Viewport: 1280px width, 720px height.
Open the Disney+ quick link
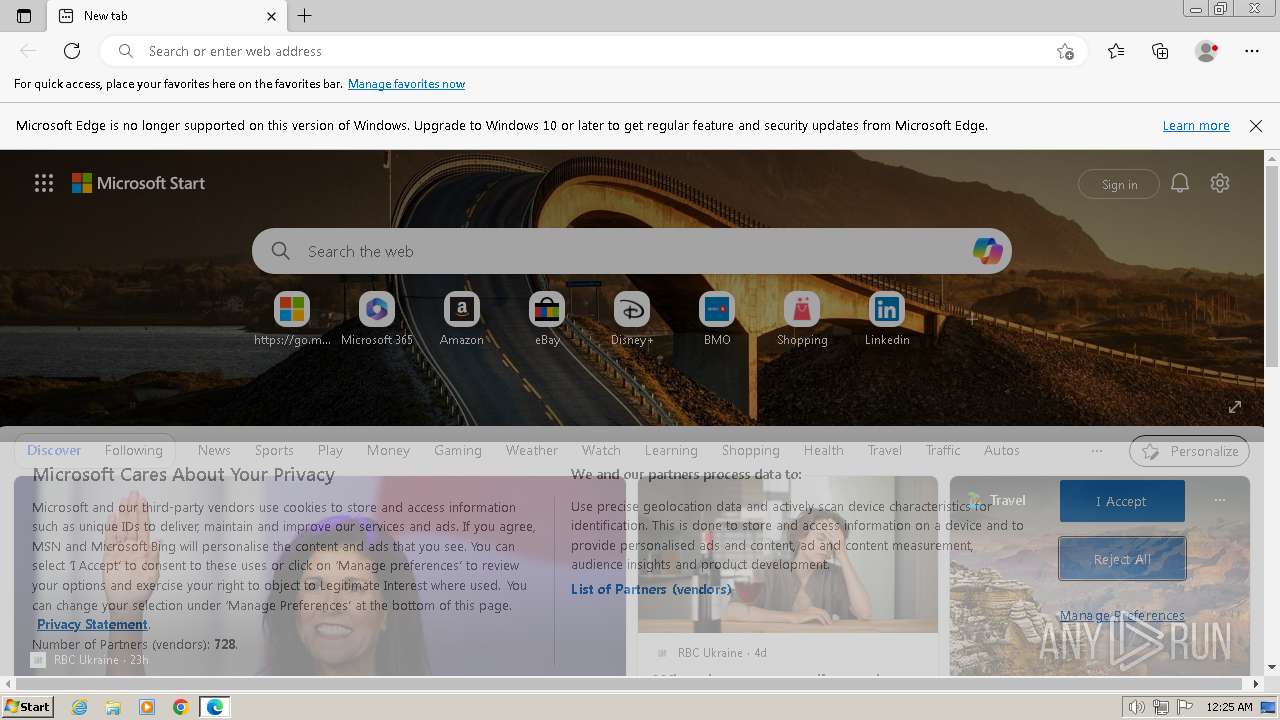[632, 320]
